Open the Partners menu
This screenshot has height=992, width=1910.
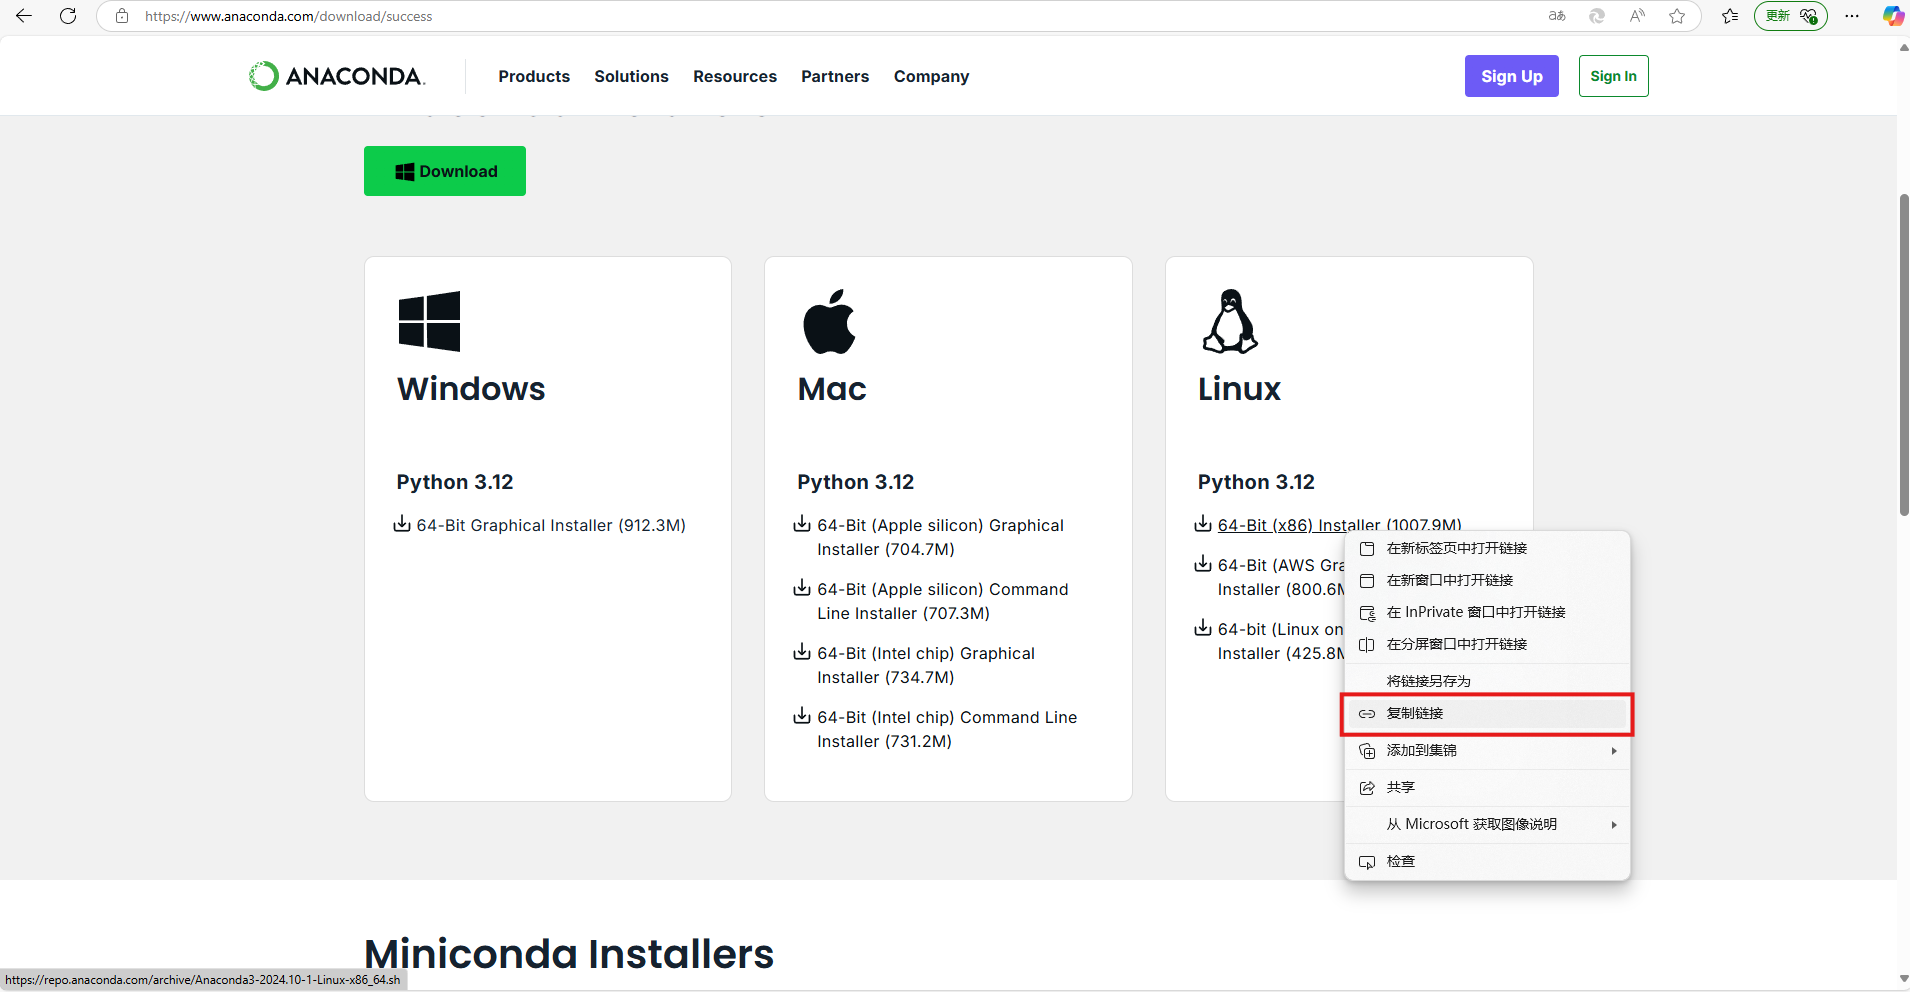coord(835,76)
